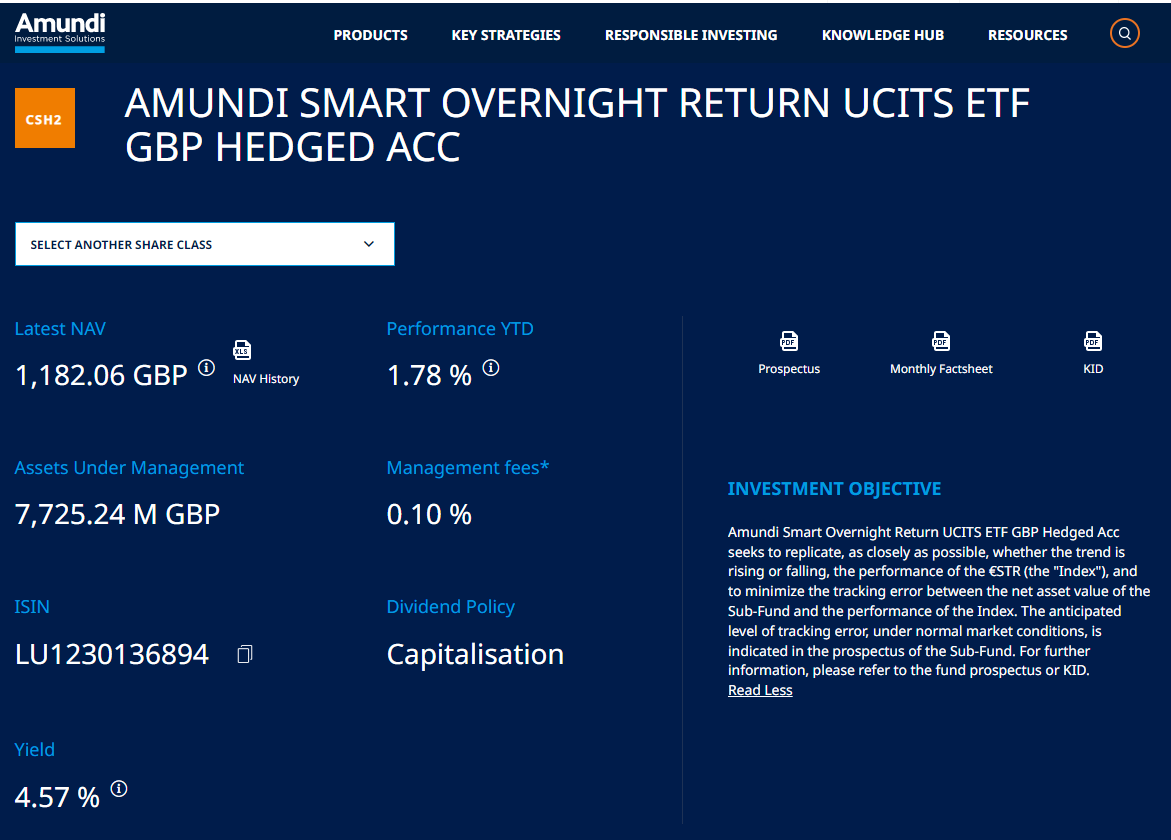Open the search magnifier icon
Image resolution: width=1171 pixels, height=840 pixels.
1125,34
